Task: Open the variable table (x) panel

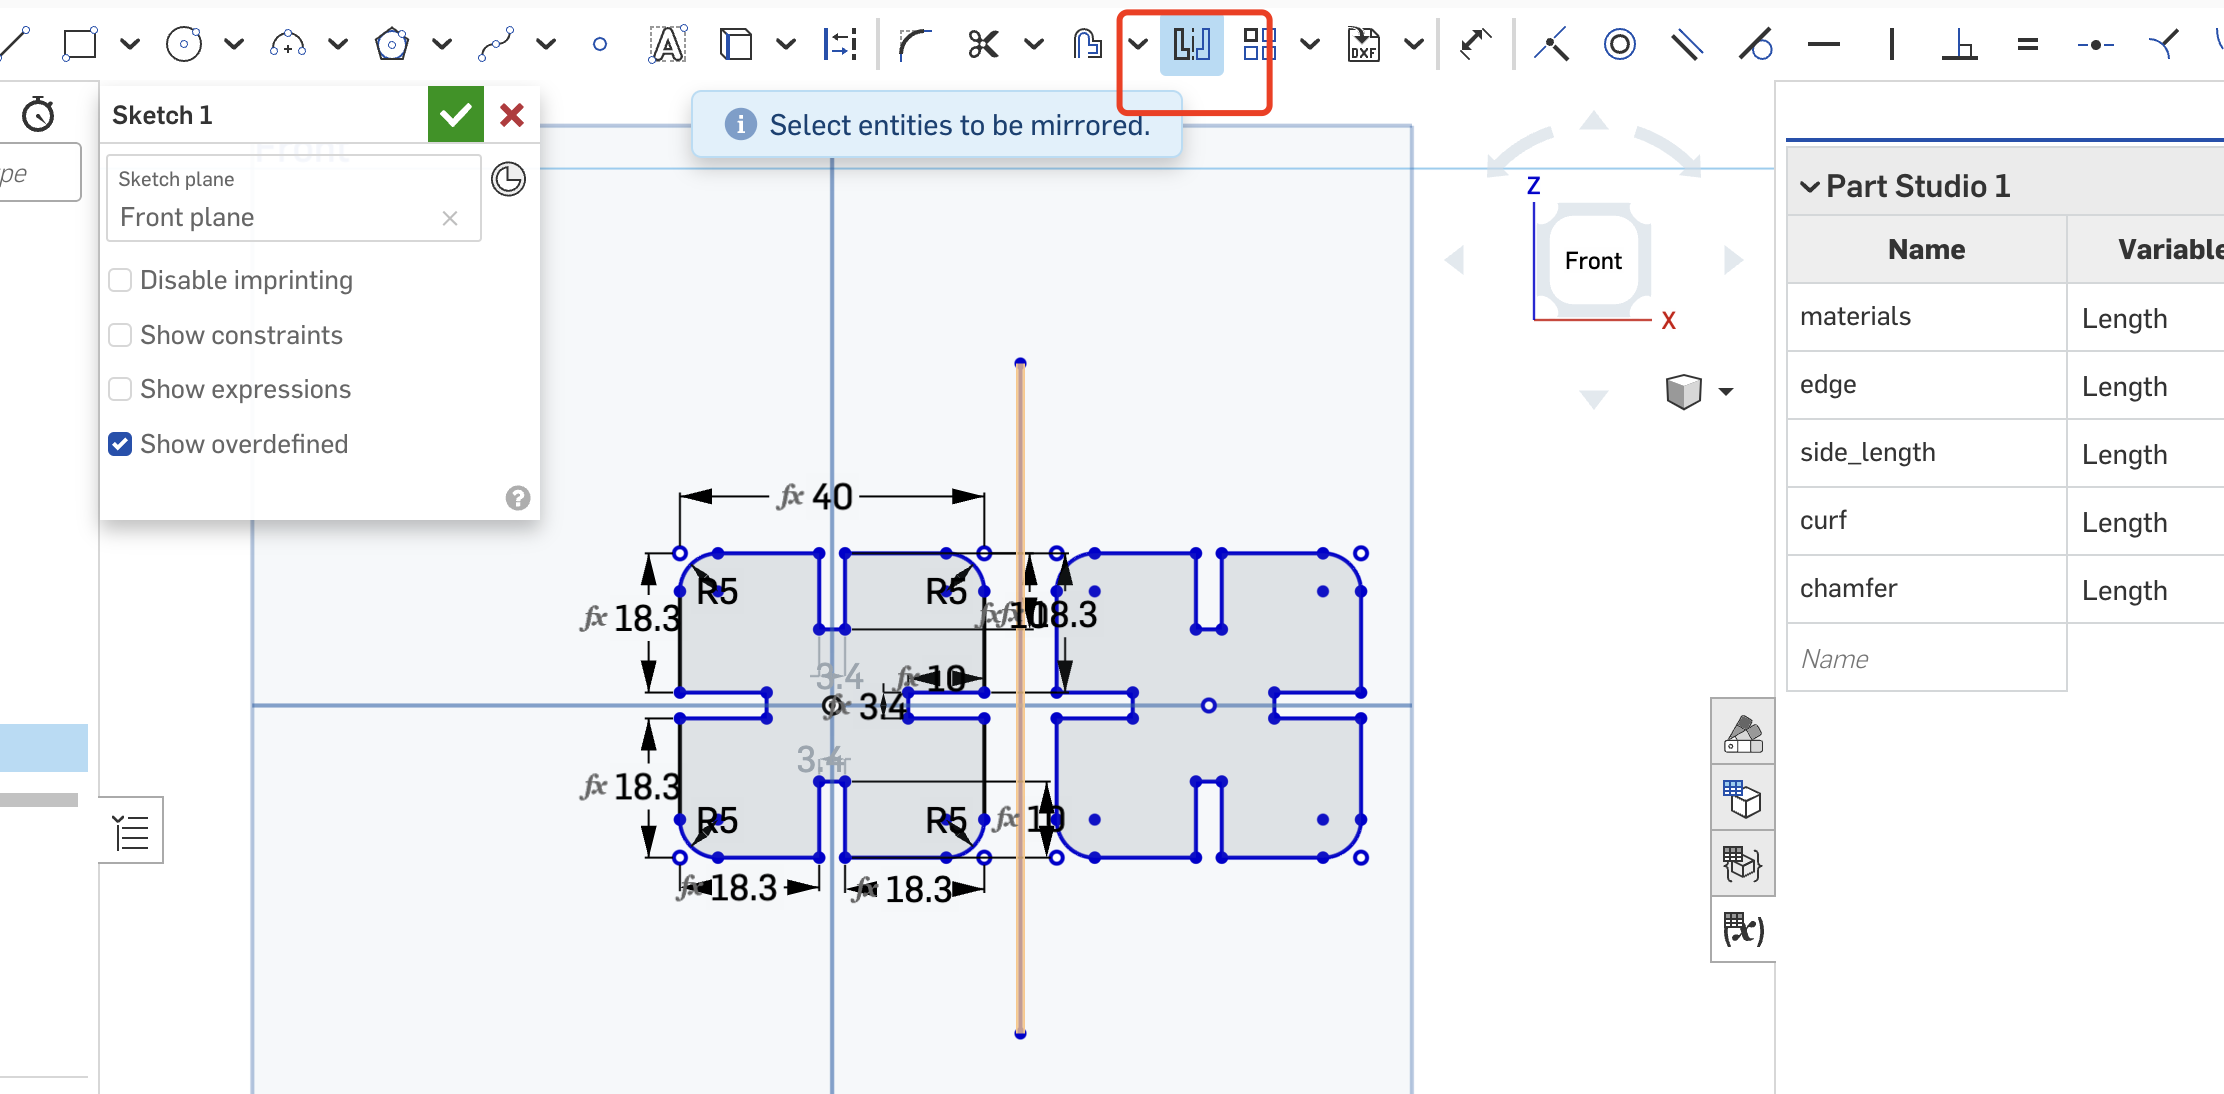Action: tap(1743, 930)
